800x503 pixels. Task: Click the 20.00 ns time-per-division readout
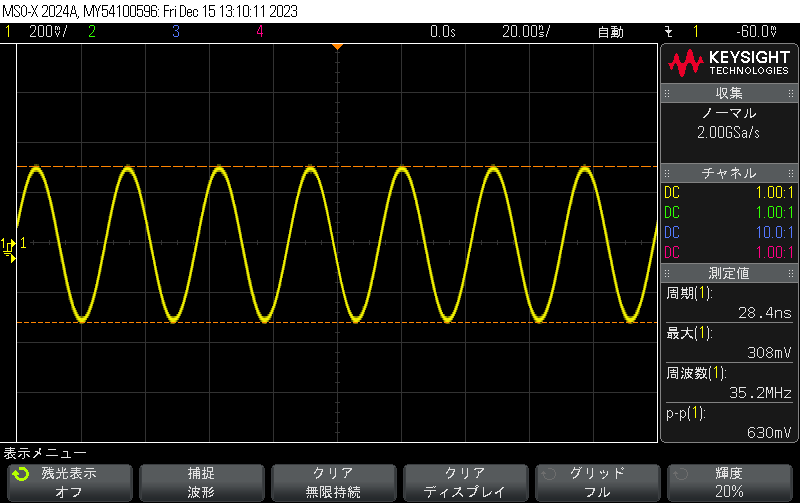click(x=524, y=31)
